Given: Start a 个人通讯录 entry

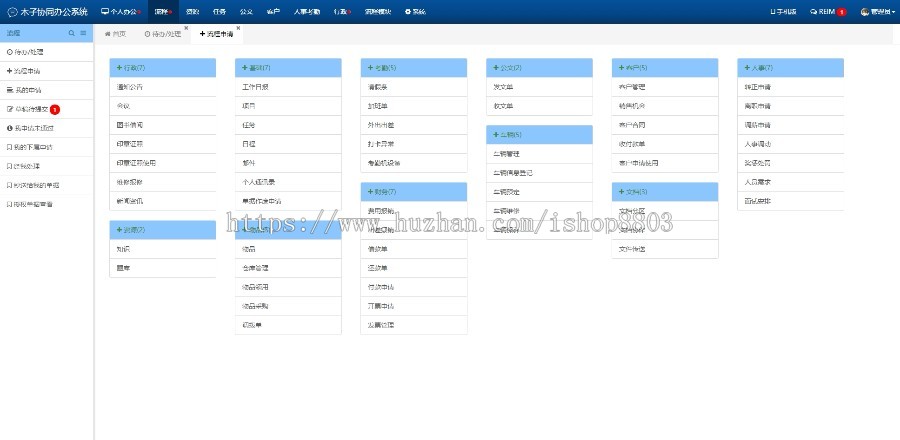Looking at the screenshot, I should click(x=288, y=182).
